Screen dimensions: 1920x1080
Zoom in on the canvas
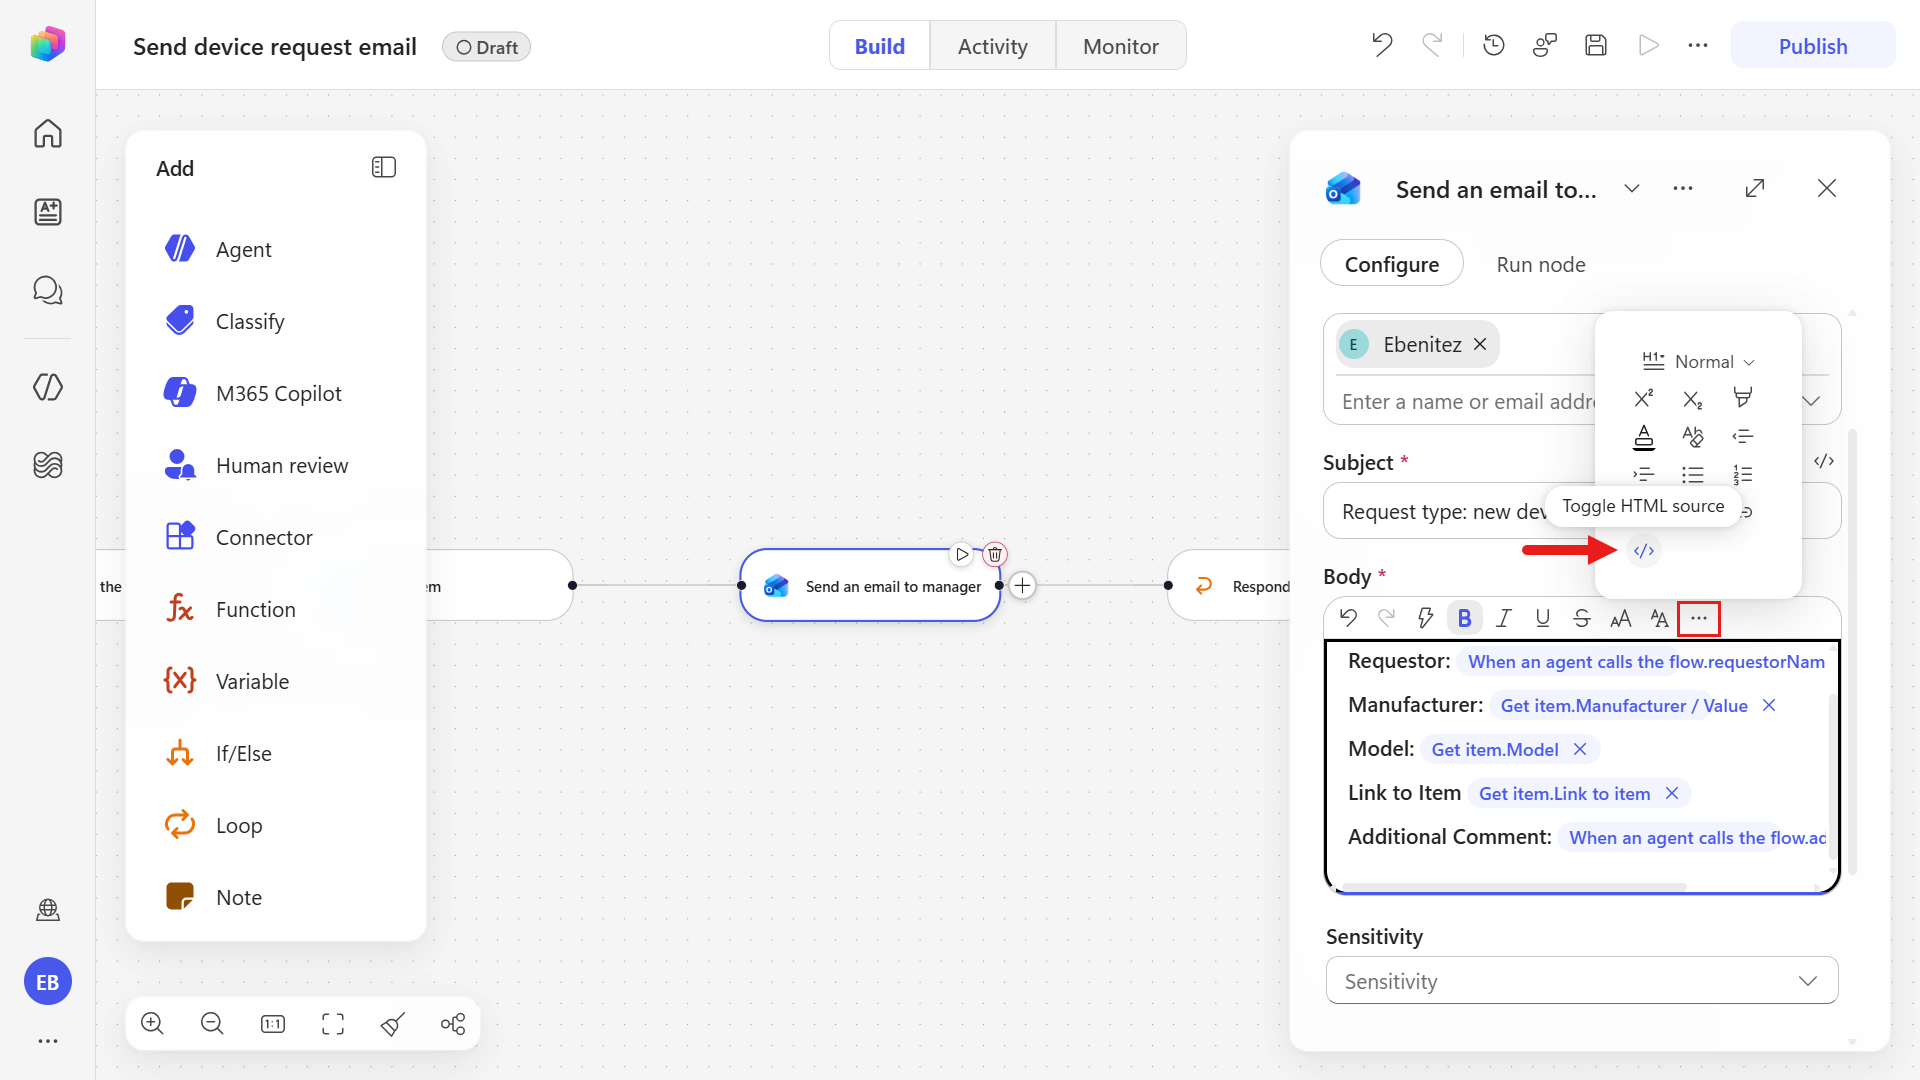pos(152,1023)
